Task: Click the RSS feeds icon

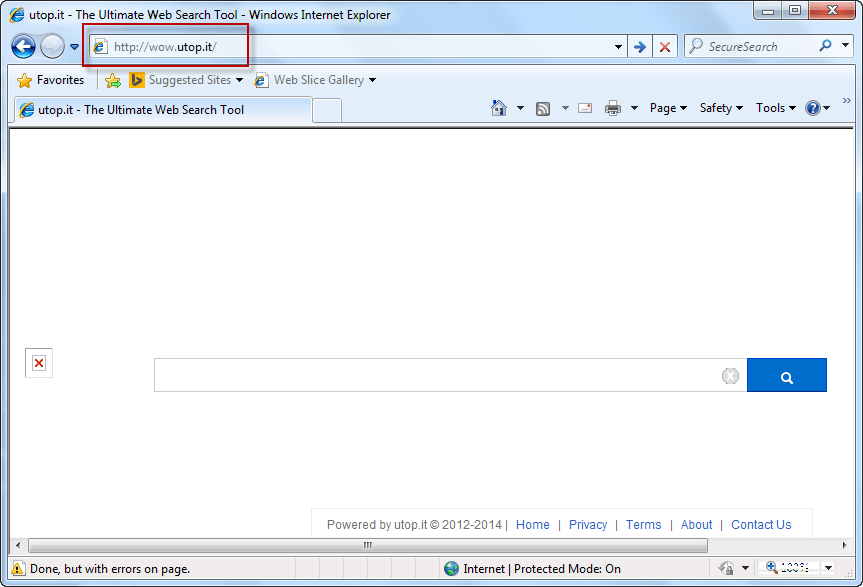Action: (543, 109)
